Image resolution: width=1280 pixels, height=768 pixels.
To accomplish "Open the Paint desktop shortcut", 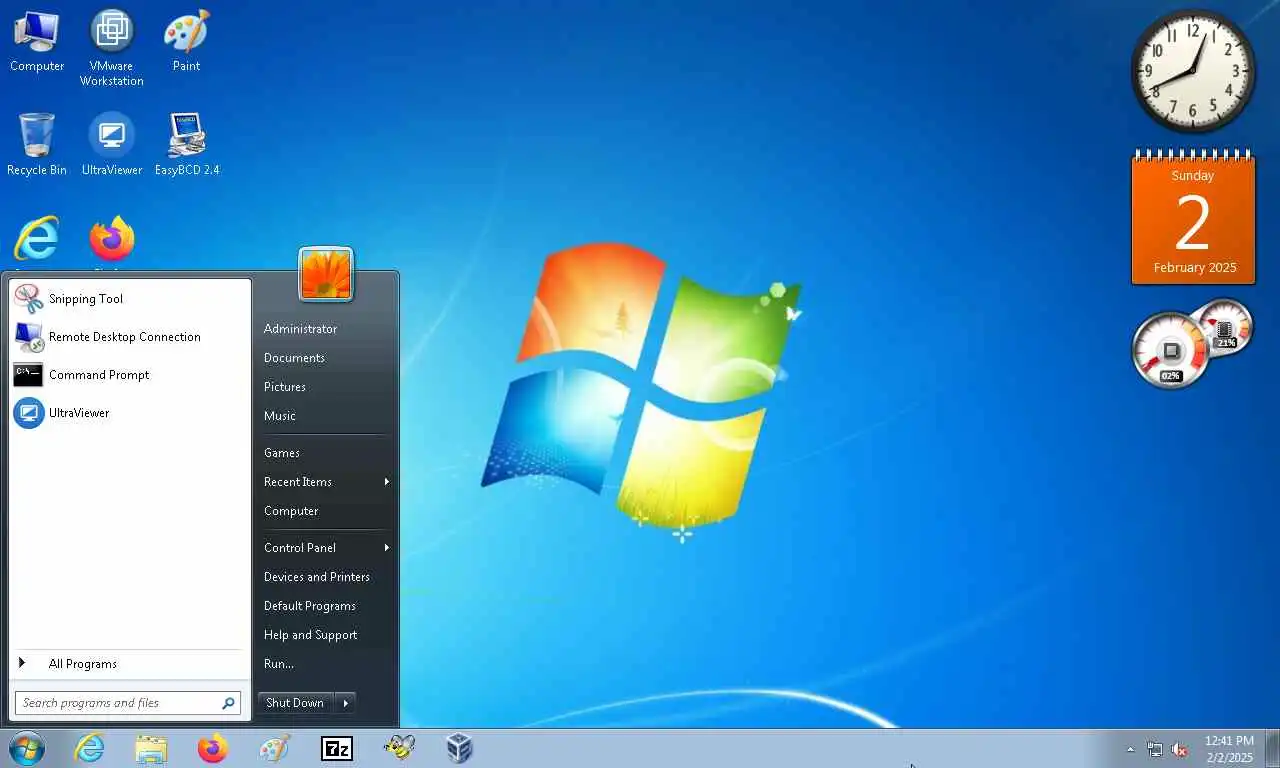I will pos(186,40).
